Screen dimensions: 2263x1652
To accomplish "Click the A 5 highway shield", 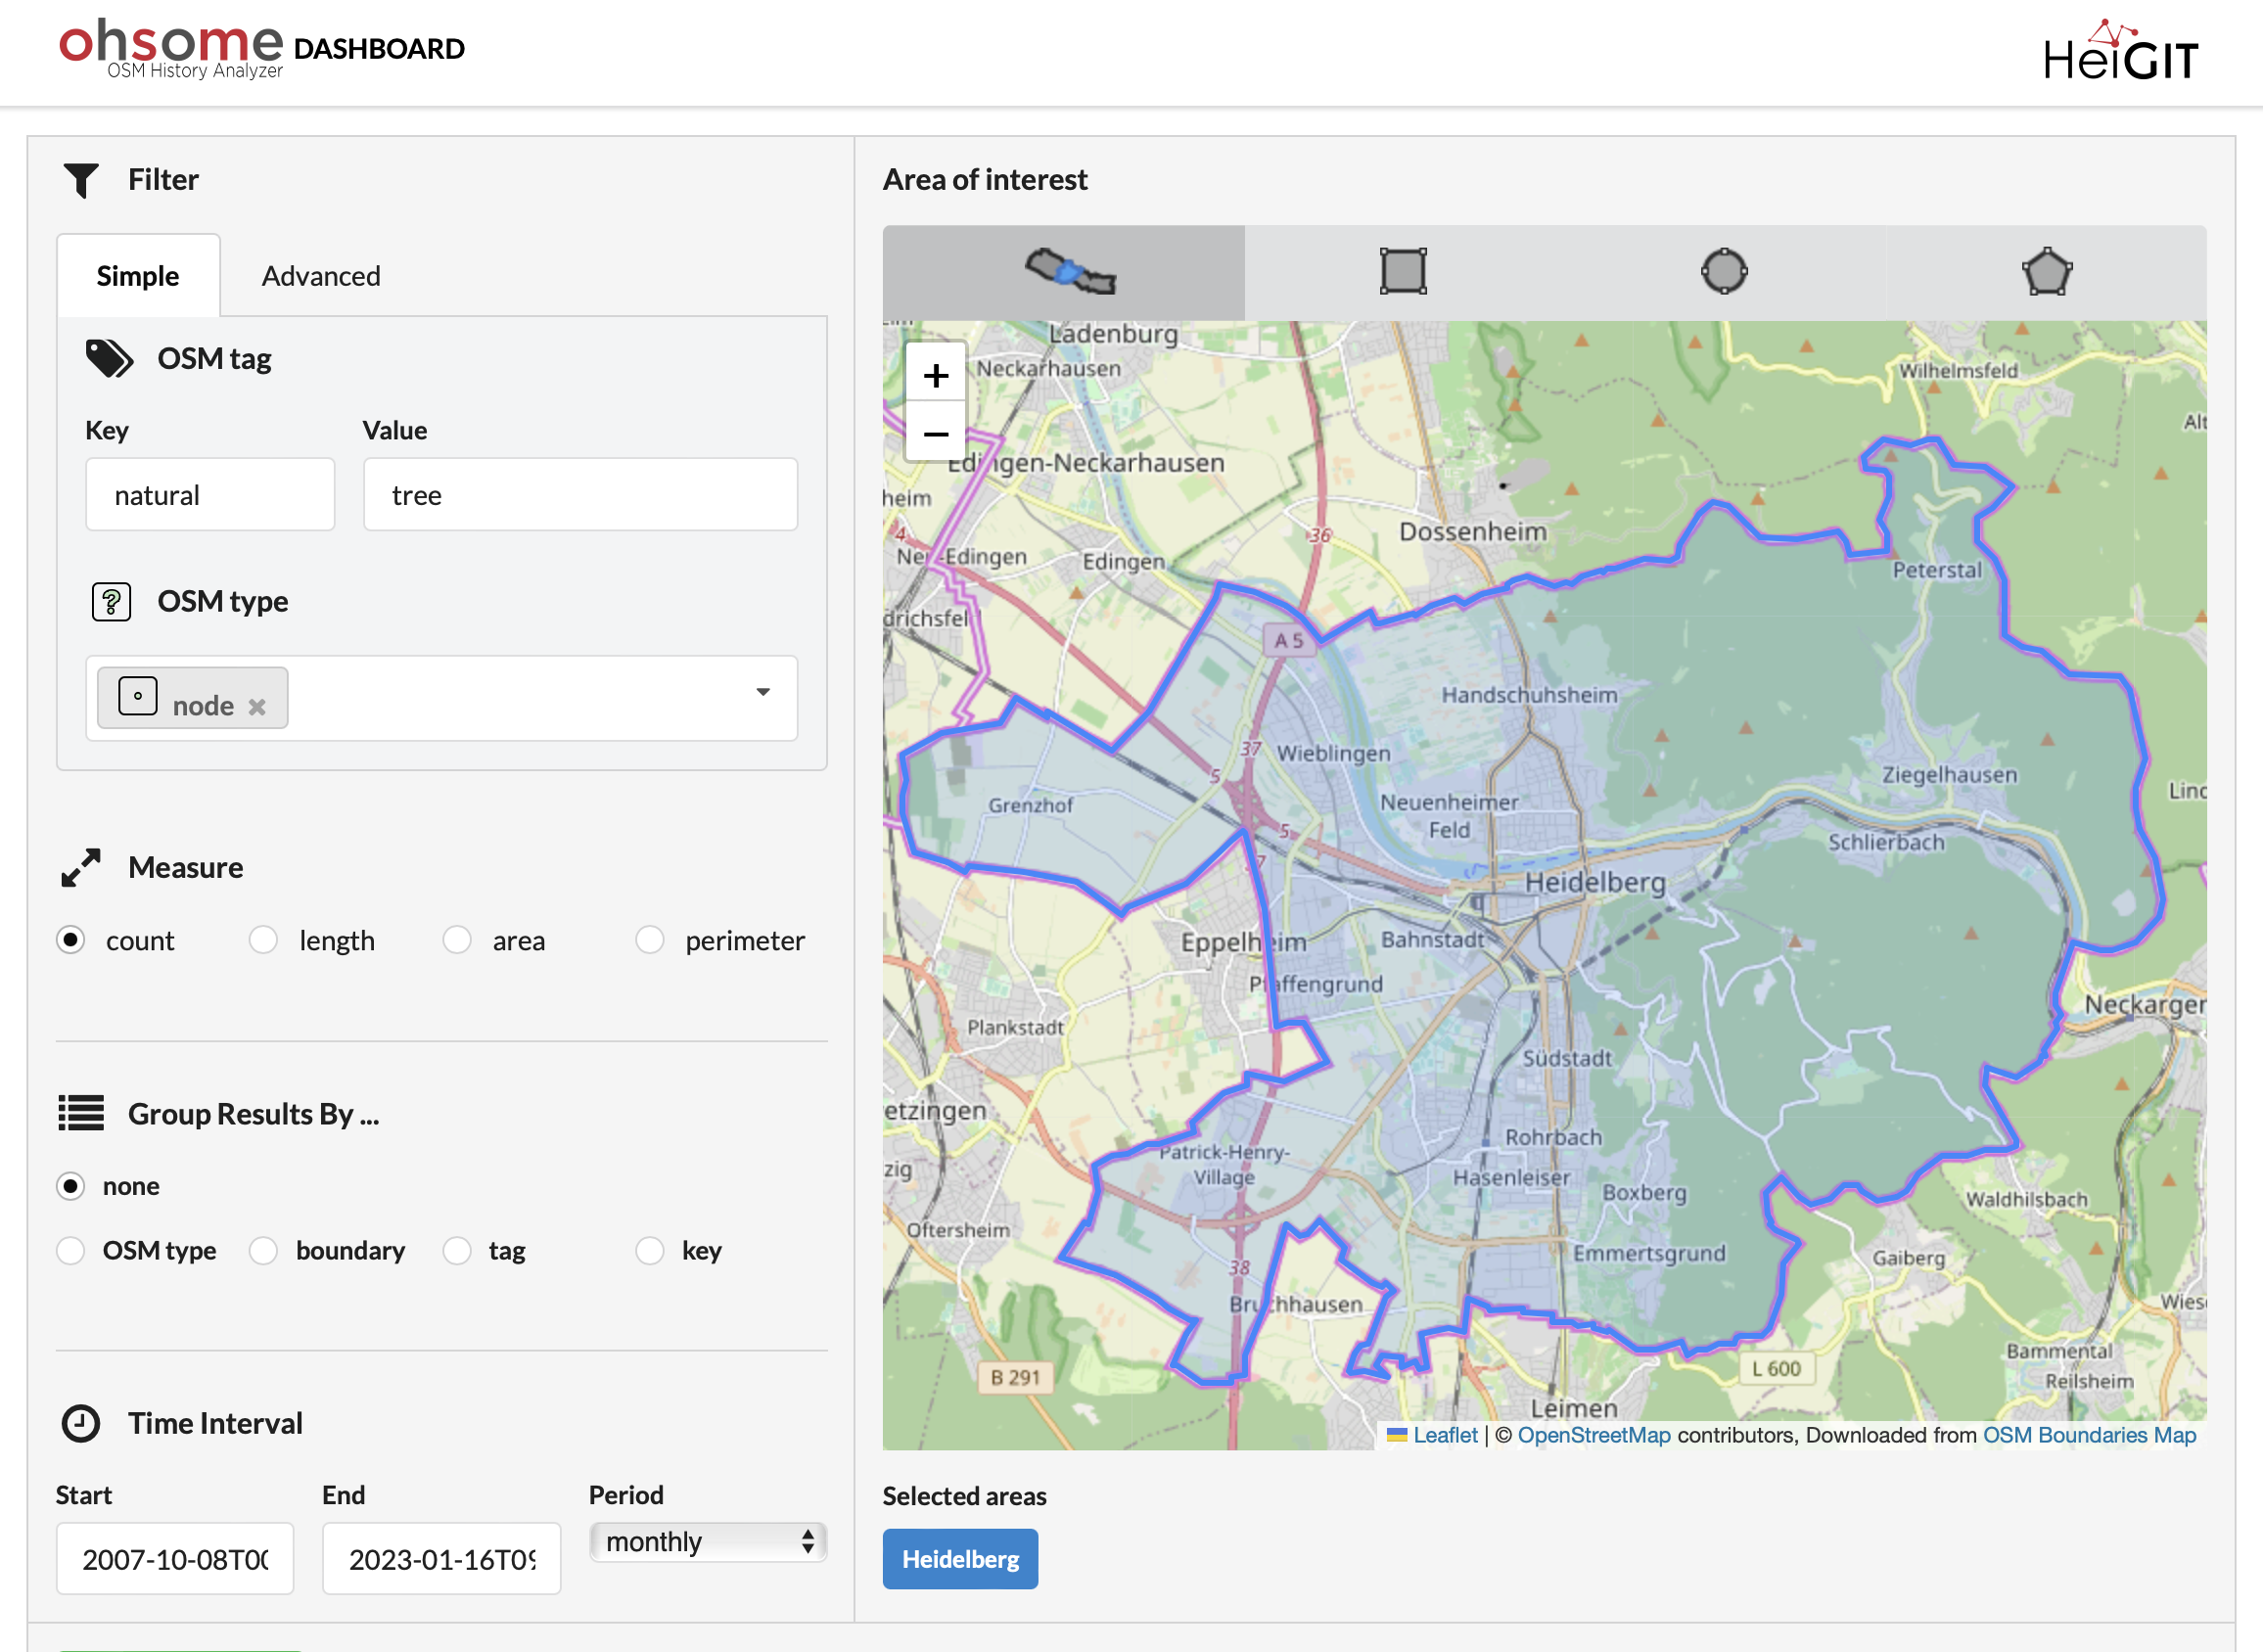I will tap(1288, 641).
